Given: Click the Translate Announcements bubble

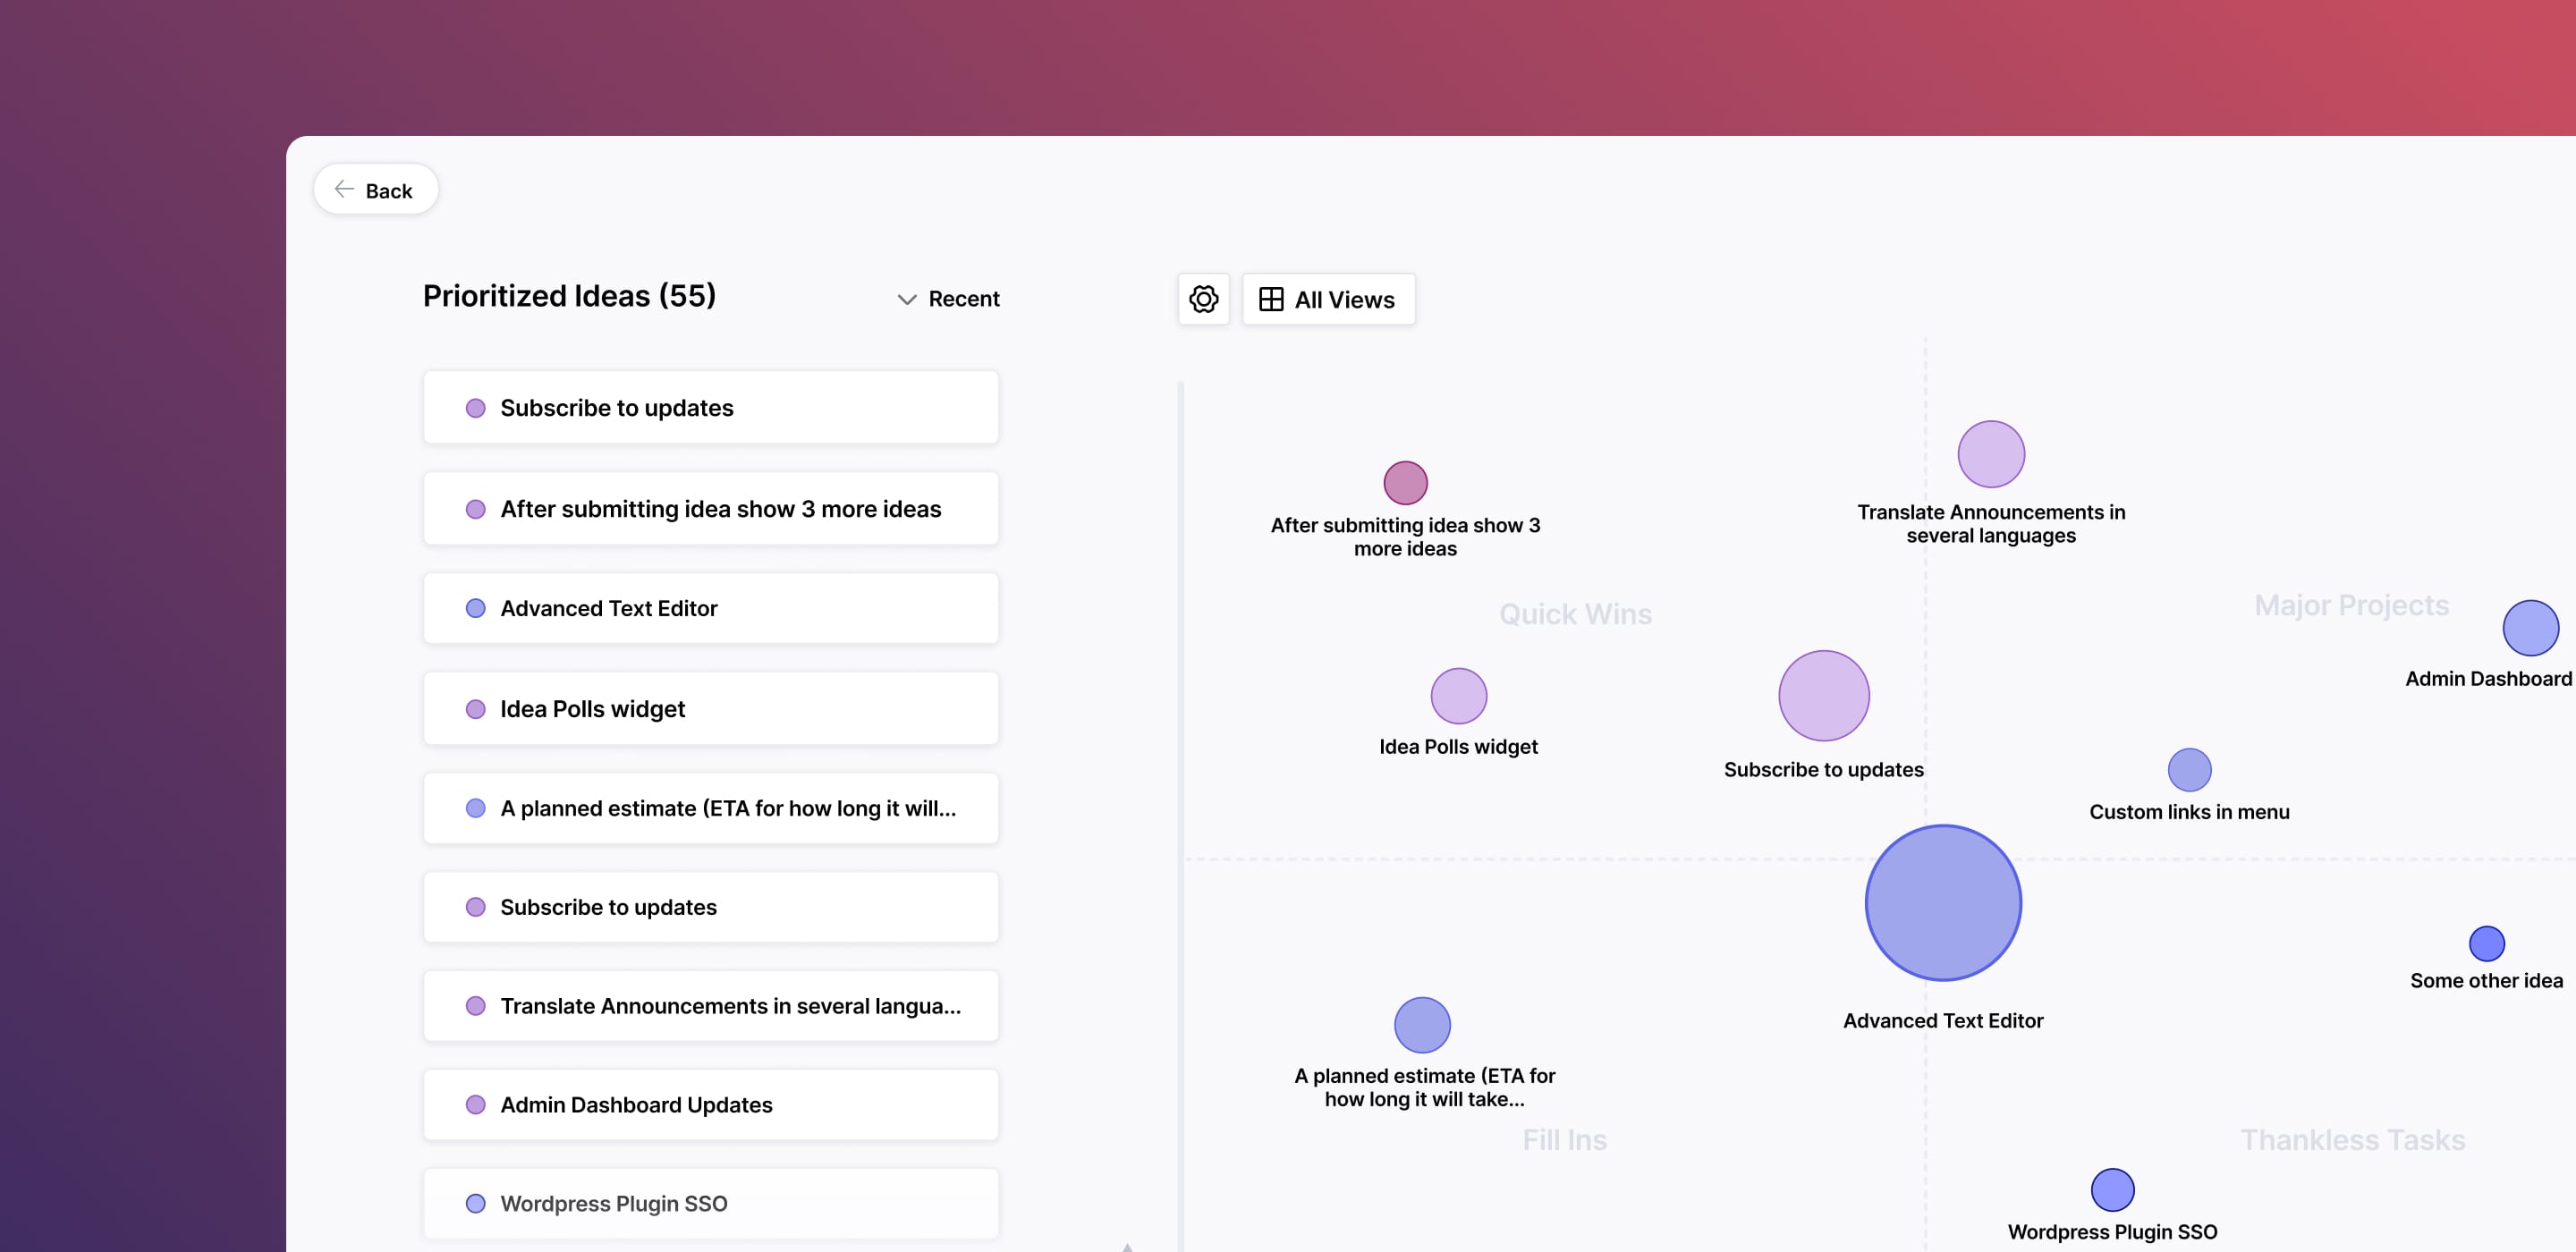Looking at the screenshot, I should click(1990, 454).
